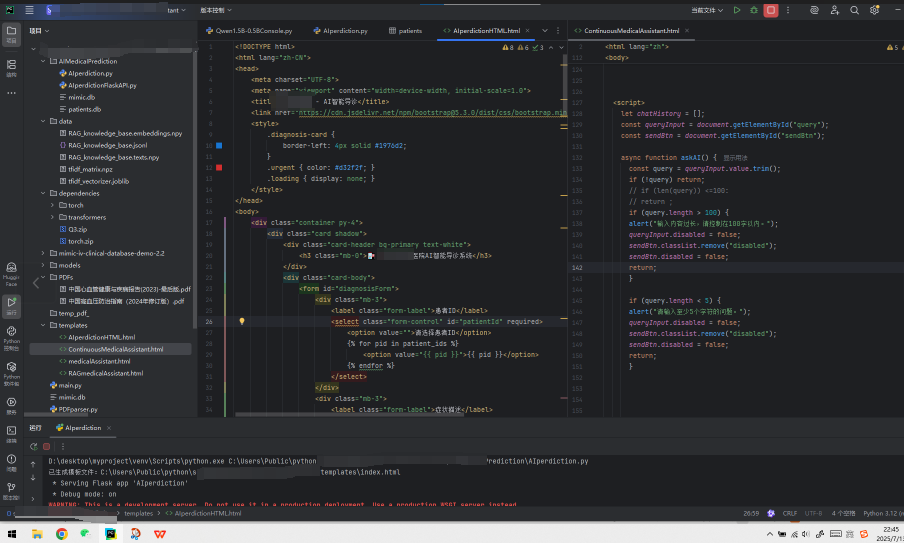Run the current file with green play
The width and height of the screenshot is (904, 543).
click(x=737, y=10)
